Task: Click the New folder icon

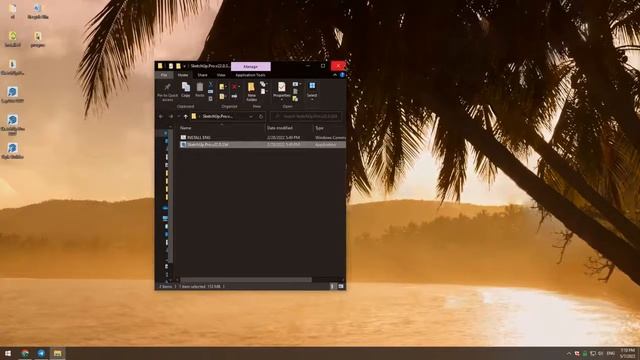Action: click(x=251, y=87)
